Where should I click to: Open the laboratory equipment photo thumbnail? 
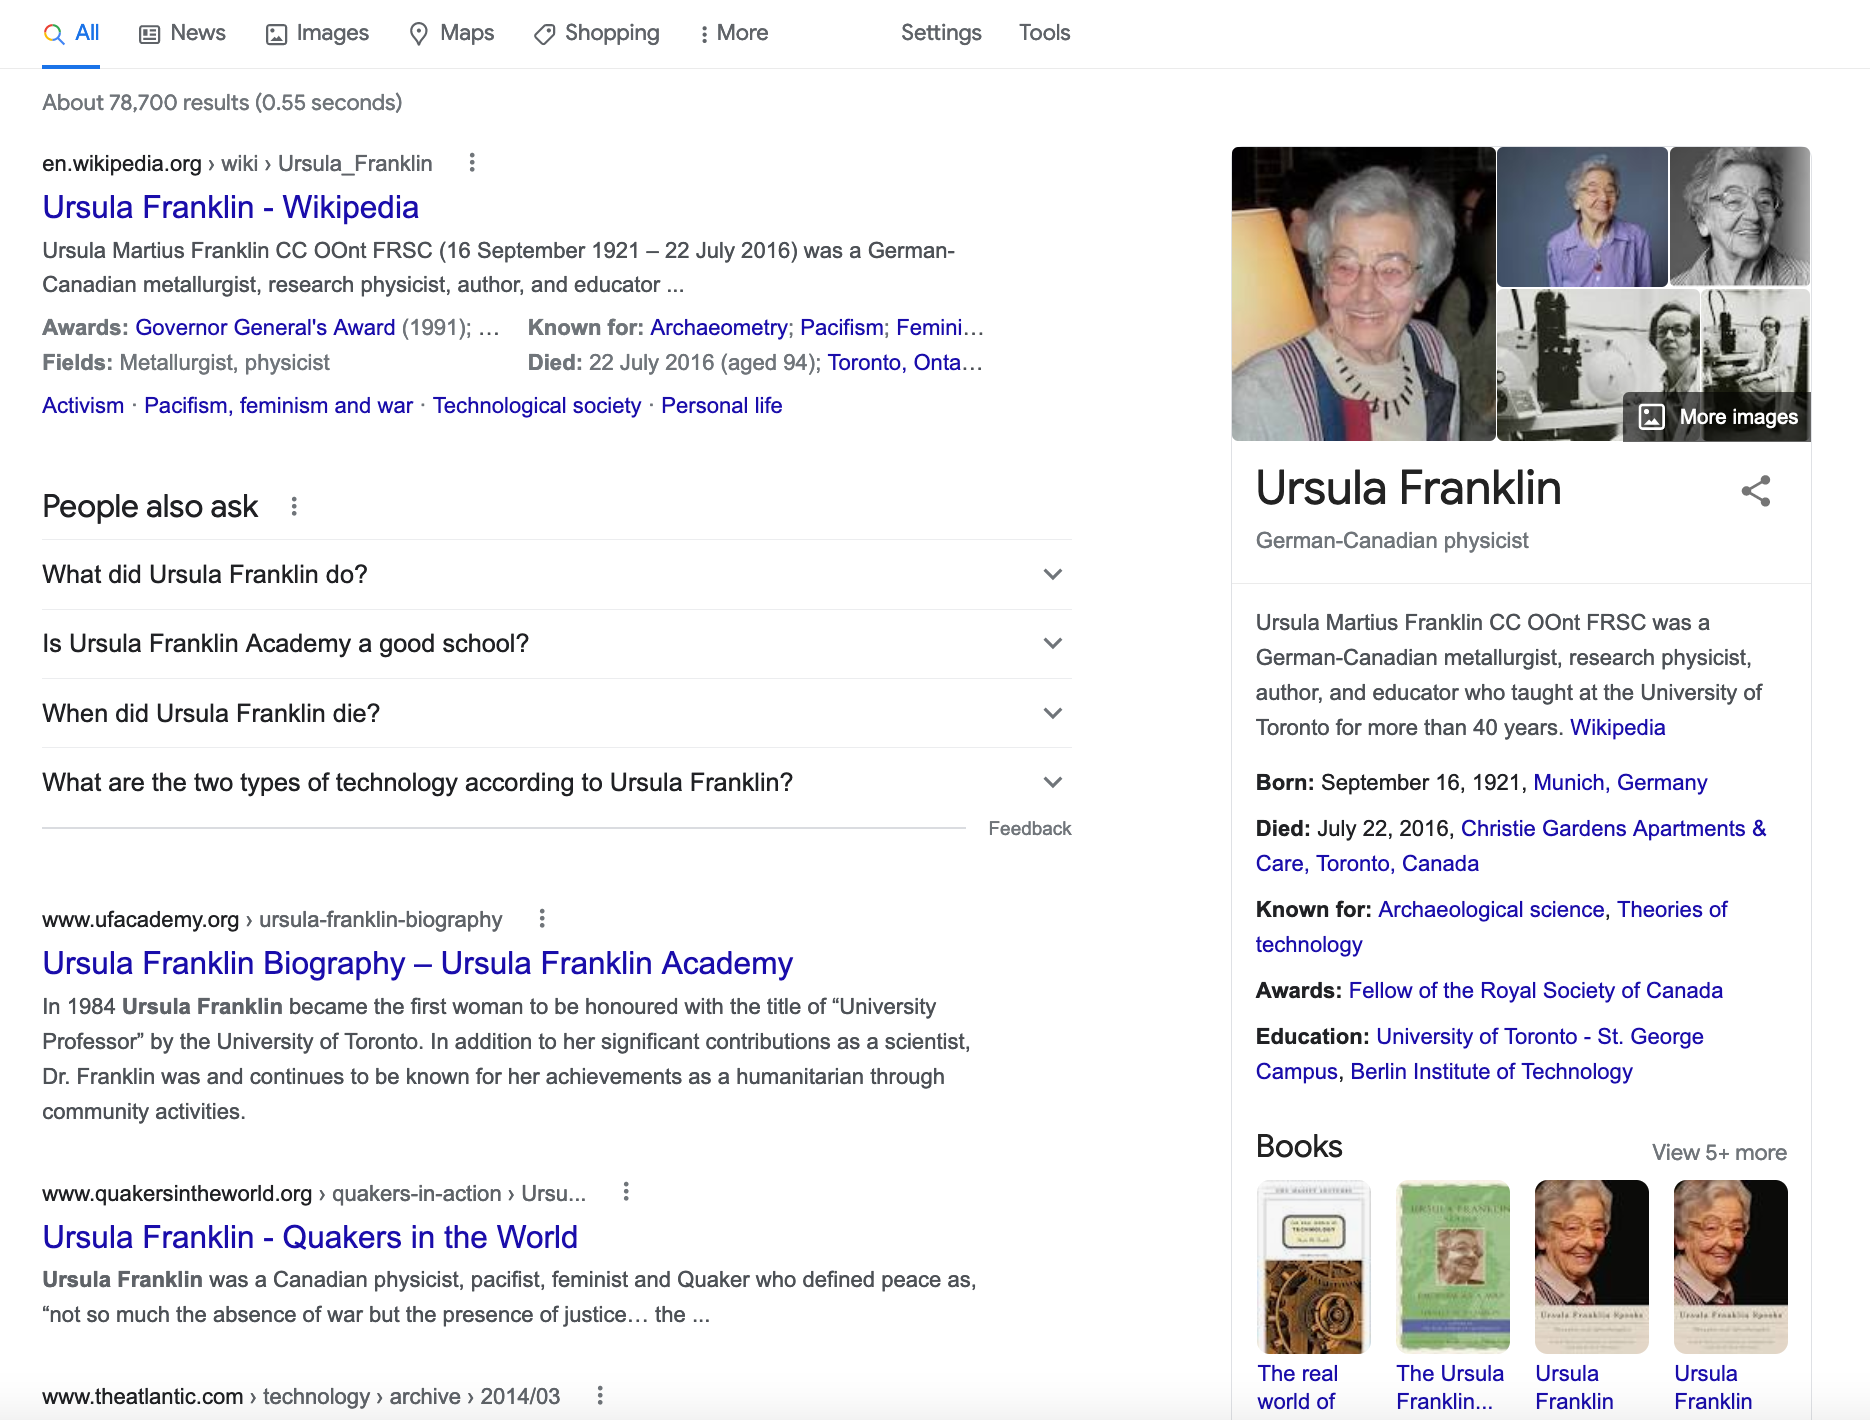(x=1598, y=364)
